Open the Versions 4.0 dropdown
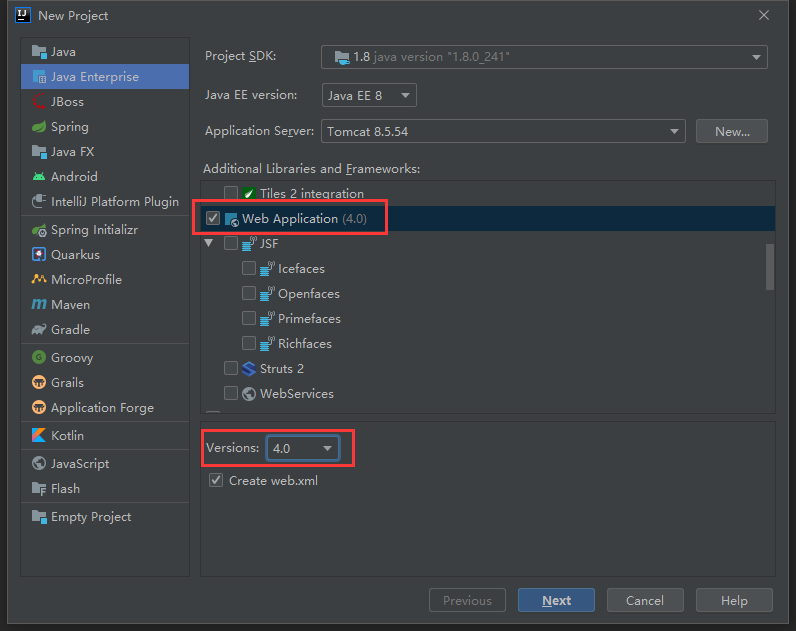The width and height of the screenshot is (796, 631). coord(303,448)
